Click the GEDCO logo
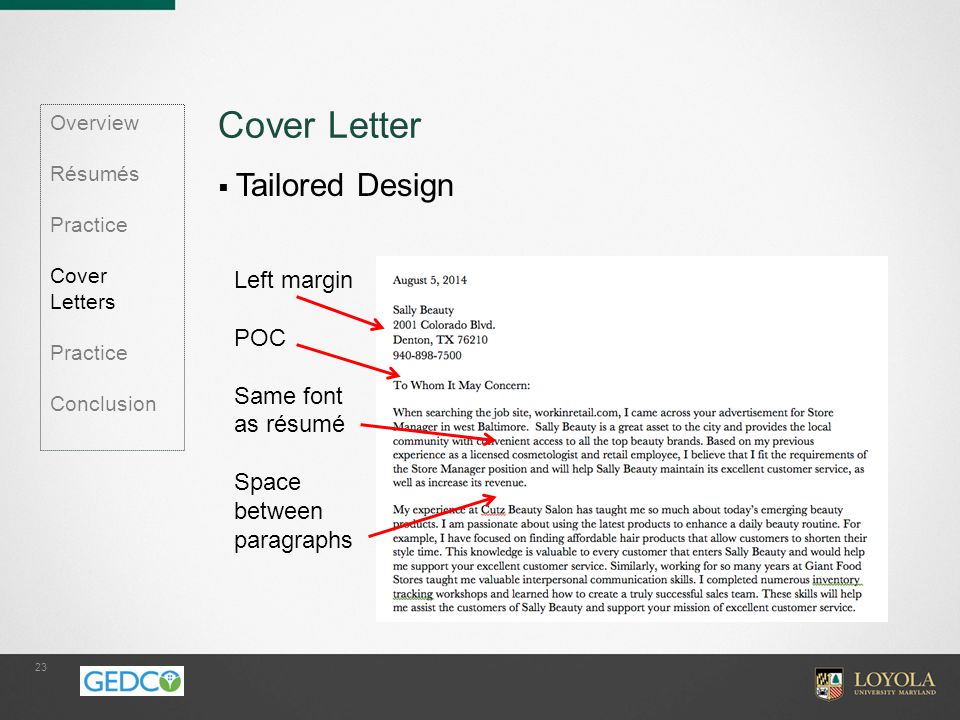960x720 pixels. click(132, 681)
